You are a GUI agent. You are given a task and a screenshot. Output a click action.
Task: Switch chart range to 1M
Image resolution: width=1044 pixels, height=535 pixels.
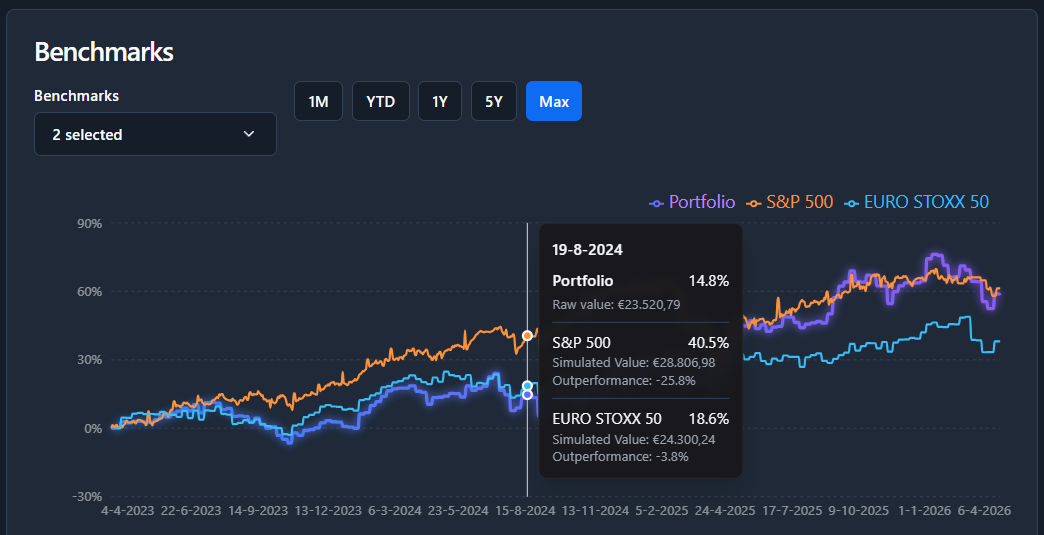pos(318,101)
